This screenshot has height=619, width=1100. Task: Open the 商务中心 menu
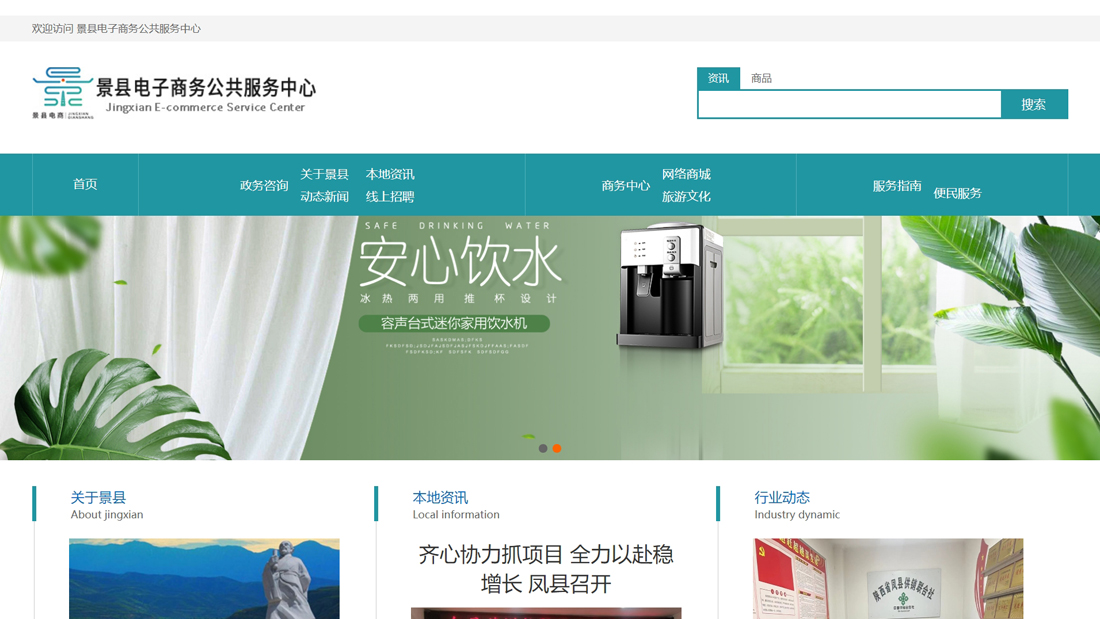point(626,185)
